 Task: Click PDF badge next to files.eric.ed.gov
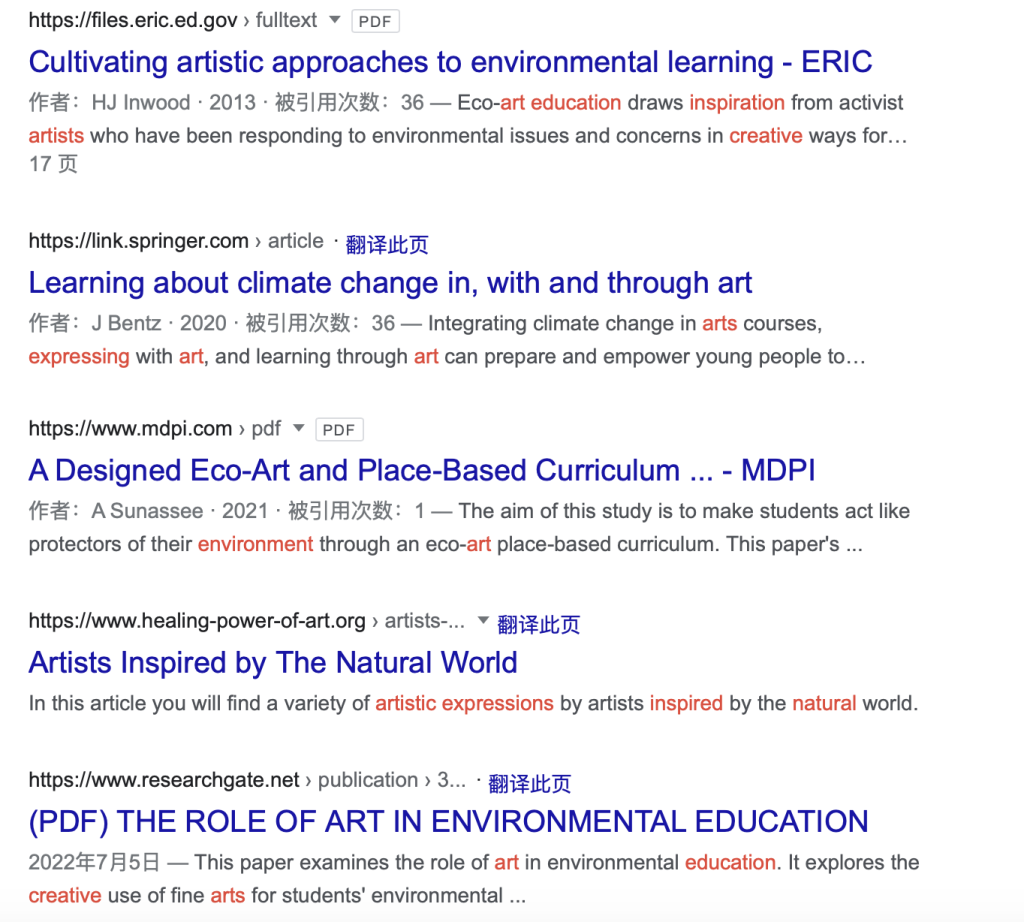tap(375, 21)
